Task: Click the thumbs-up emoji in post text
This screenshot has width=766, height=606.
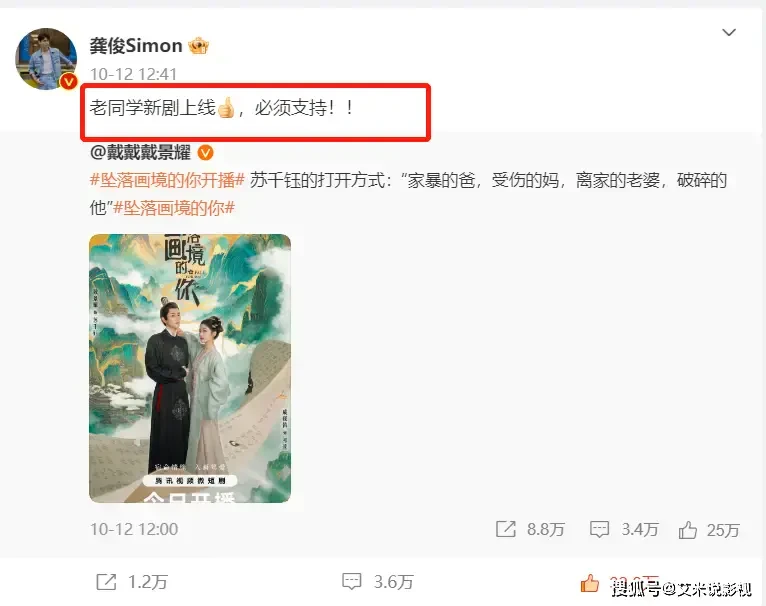Action: pos(226,108)
